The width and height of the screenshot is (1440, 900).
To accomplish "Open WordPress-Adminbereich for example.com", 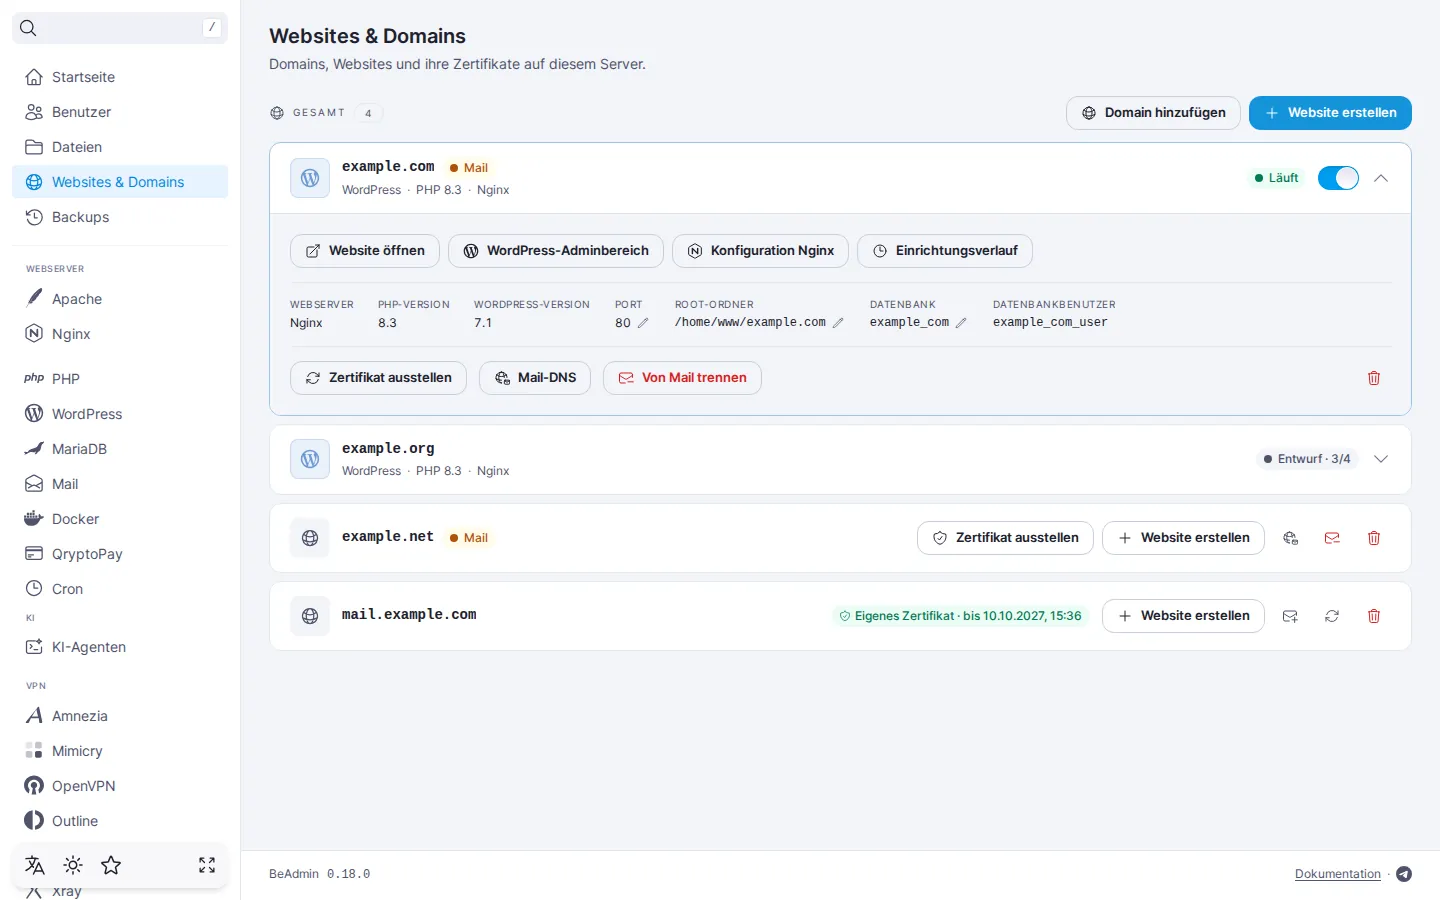I will click(x=556, y=251).
